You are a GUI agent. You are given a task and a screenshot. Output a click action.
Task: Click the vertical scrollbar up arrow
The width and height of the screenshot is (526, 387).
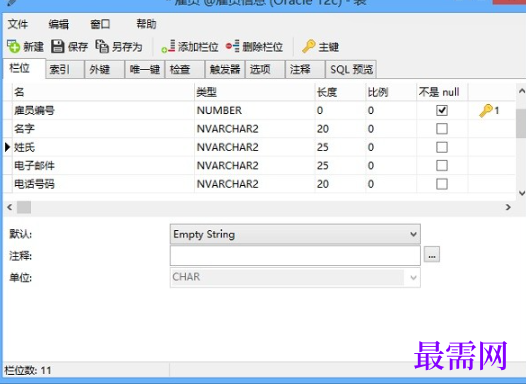pyautogui.click(x=521, y=91)
